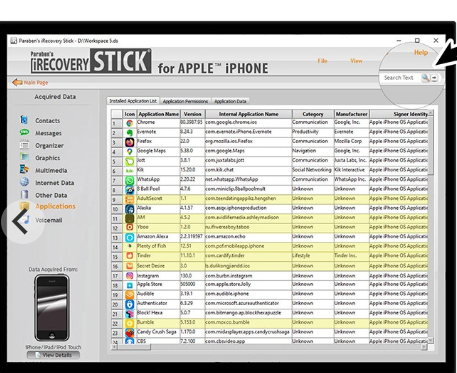Viewport: 457px width, 373px height.
Task: Click the Authenticator app icon in row 20
Action: tap(130, 304)
